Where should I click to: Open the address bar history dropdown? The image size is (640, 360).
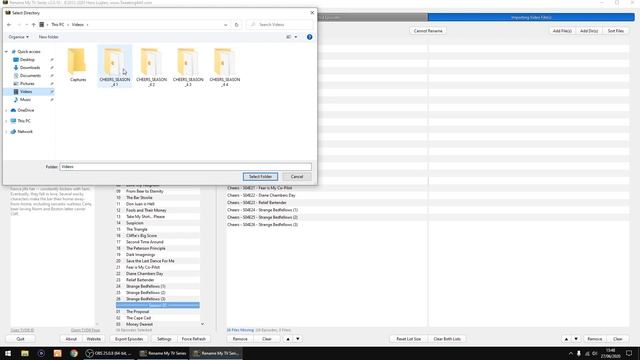click(x=225, y=24)
